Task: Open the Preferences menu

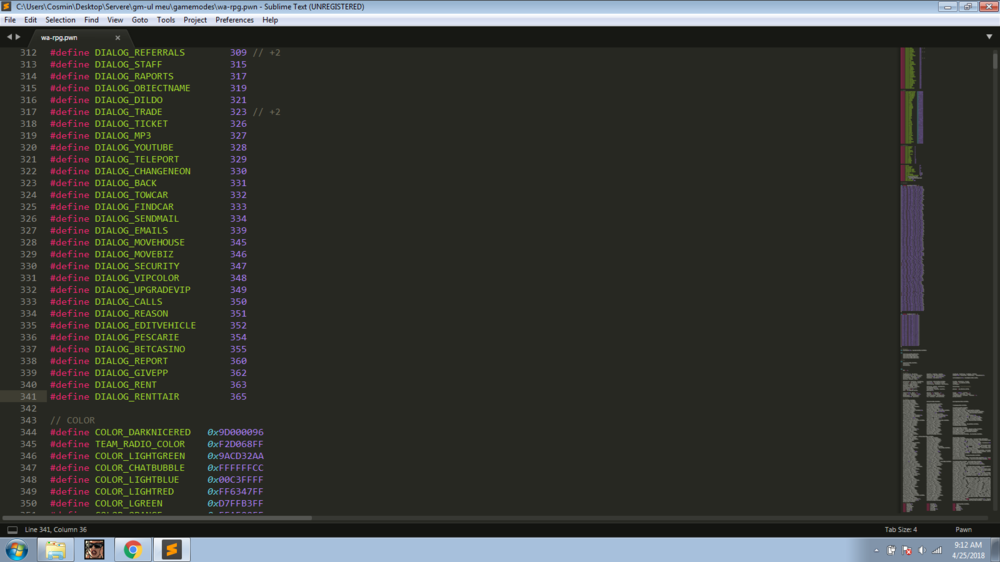Action: (x=234, y=20)
